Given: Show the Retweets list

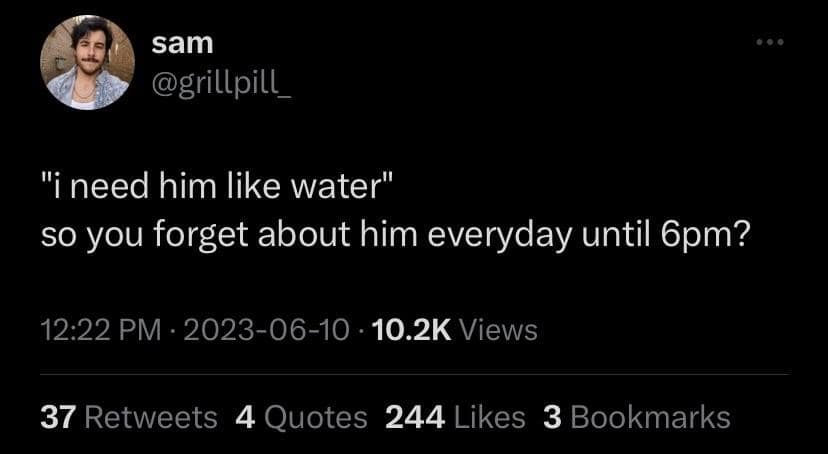Looking at the screenshot, I should pyautogui.click(x=151, y=416).
